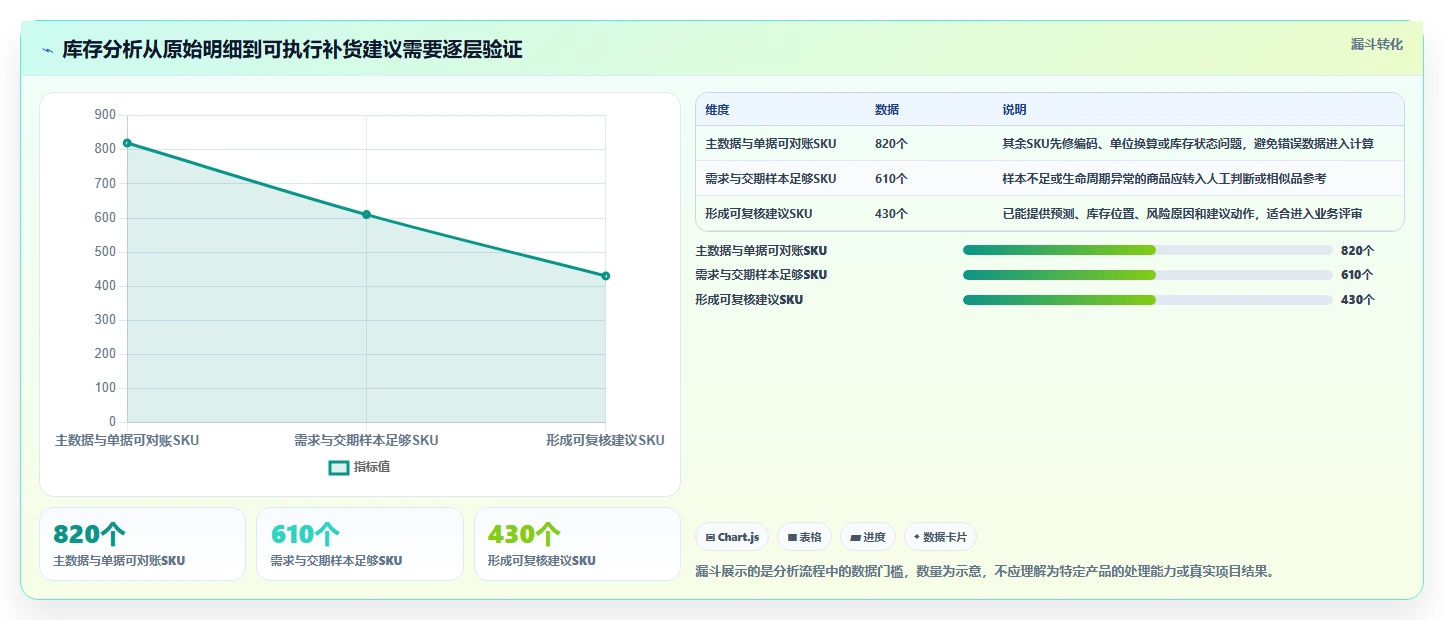Click the 数据卡片 tag label
1444x620 pixels.
[945, 537]
